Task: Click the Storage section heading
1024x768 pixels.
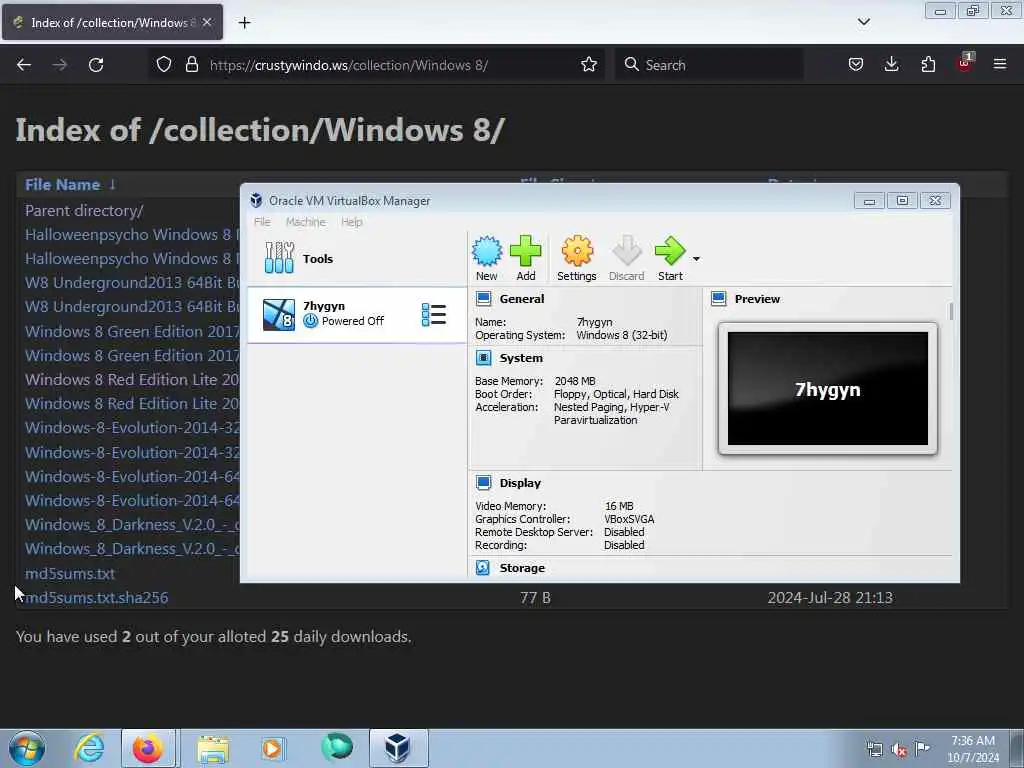Action: click(522, 568)
